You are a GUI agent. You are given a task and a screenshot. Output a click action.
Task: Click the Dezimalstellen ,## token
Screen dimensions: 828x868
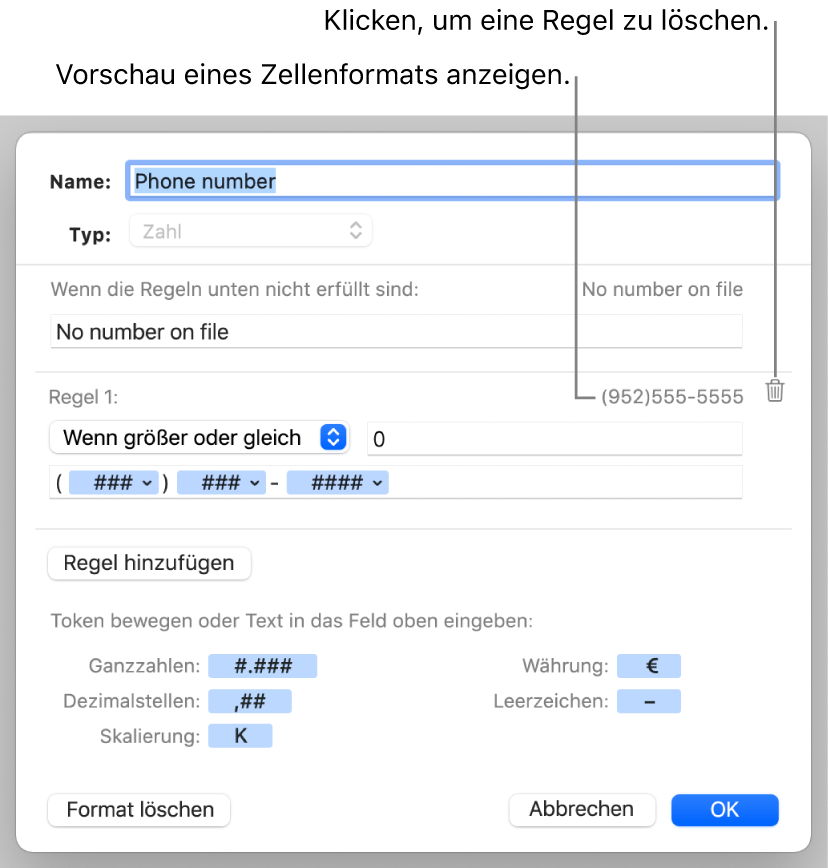(x=249, y=702)
